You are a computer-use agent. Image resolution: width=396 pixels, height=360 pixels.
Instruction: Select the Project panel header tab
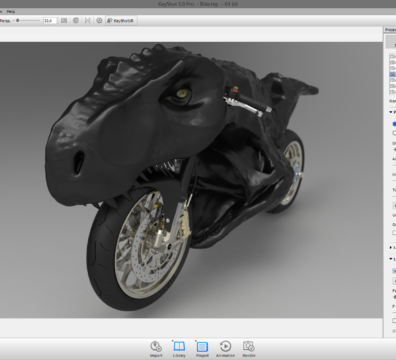pyautogui.click(x=390, y=30)
